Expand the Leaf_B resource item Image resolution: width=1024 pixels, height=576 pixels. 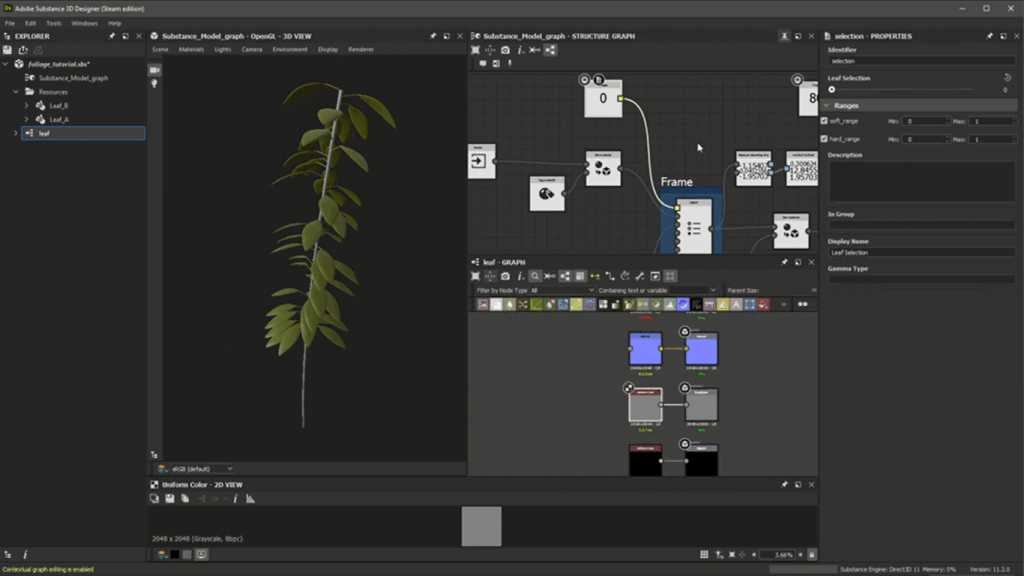(x=27, y=105)
